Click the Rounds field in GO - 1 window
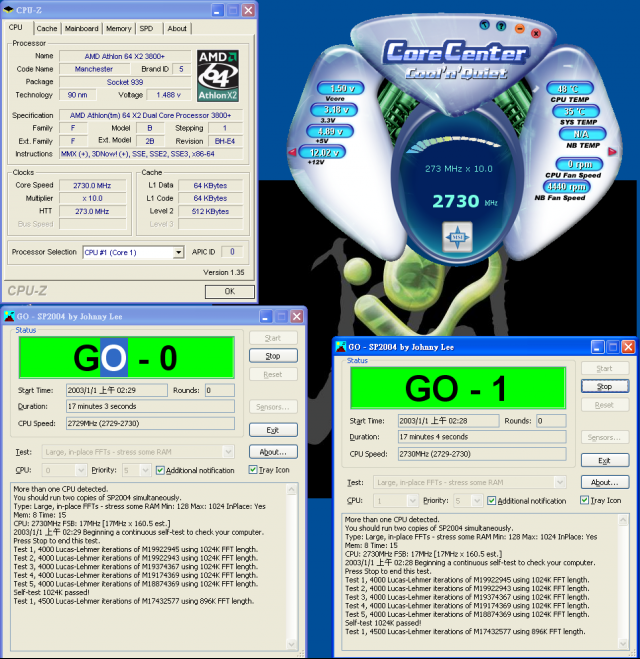The image size is (640, 659). pyautogui.click(x=551, y=421)
